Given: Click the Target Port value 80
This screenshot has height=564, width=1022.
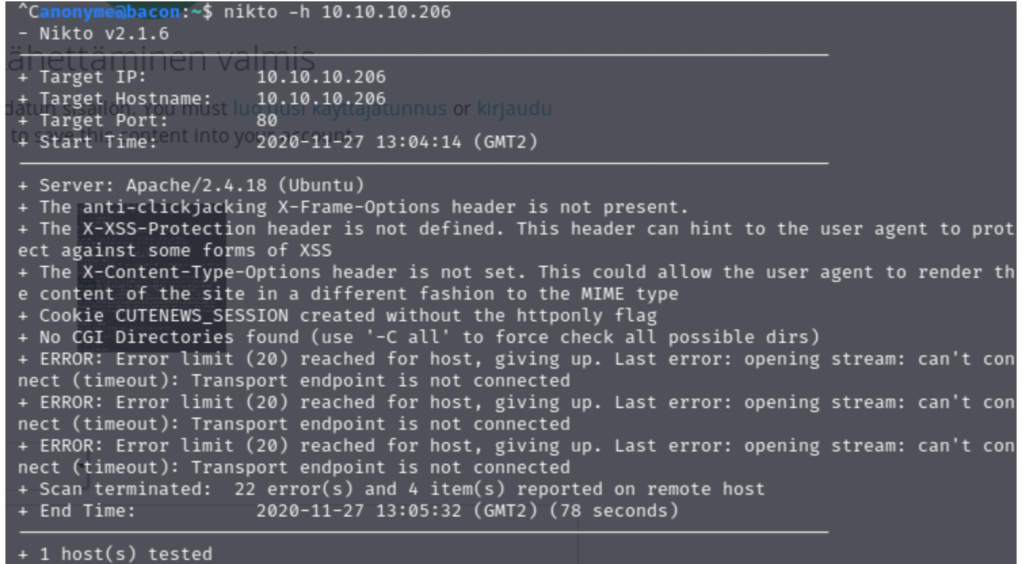Looking at the screenshot, I should (267, 120).
